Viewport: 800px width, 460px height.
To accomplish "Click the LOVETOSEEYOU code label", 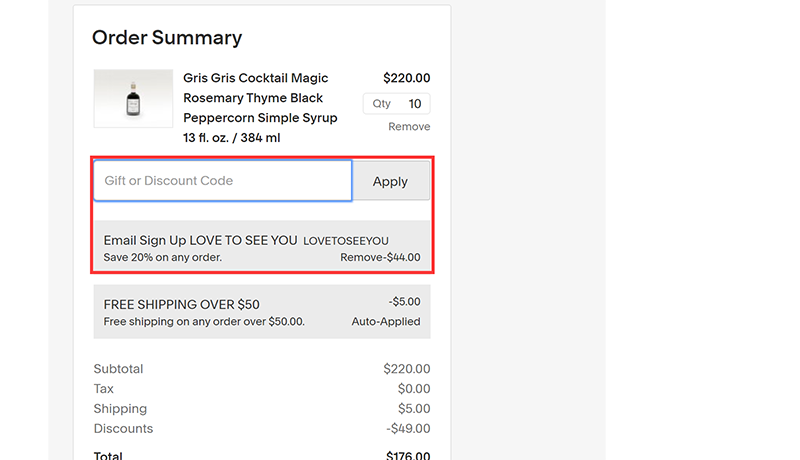I will click(346, 241).
